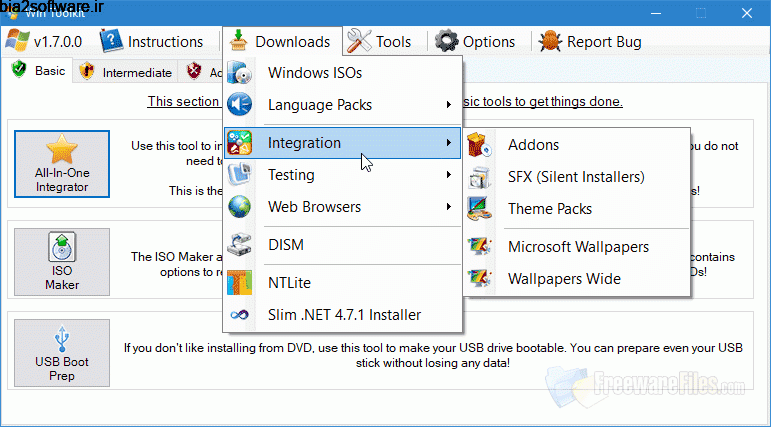Viewport: 771px width, 427px height.
Task: Click the Addons box icon
Action: pos(479,145)
